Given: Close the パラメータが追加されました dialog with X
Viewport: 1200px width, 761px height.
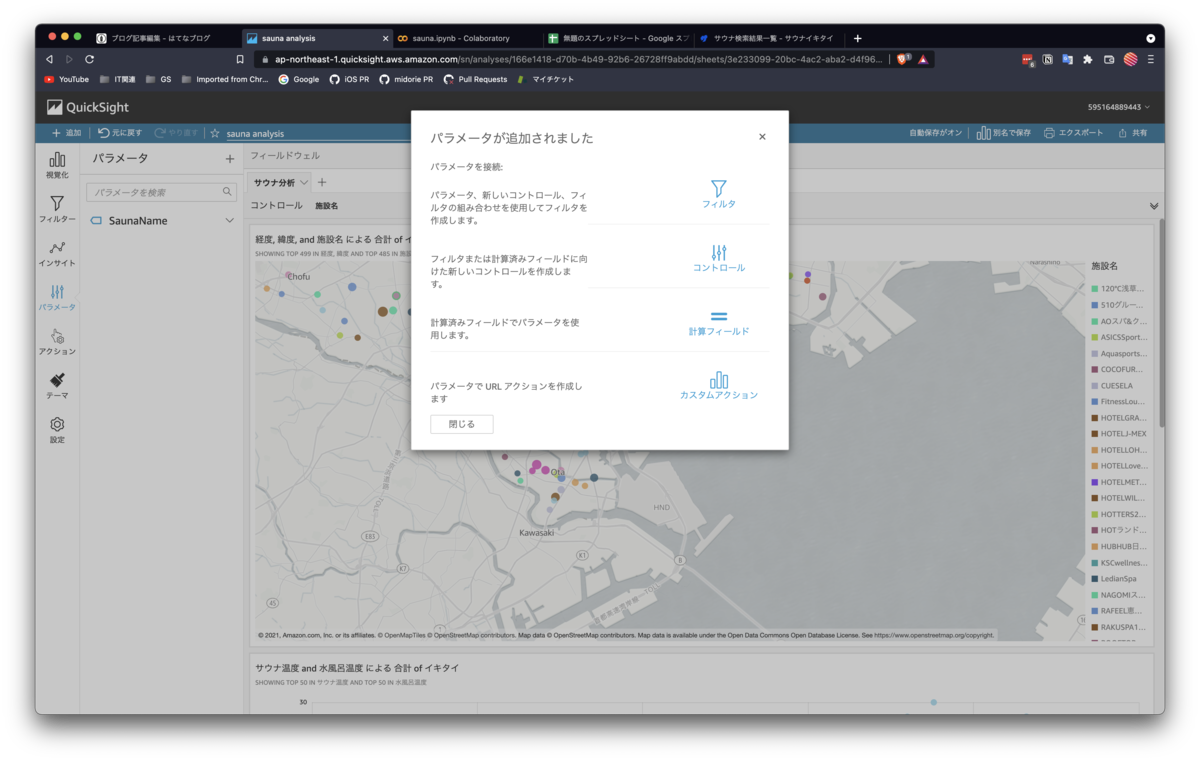Looking at the screenshot, I should click(762, 137).
